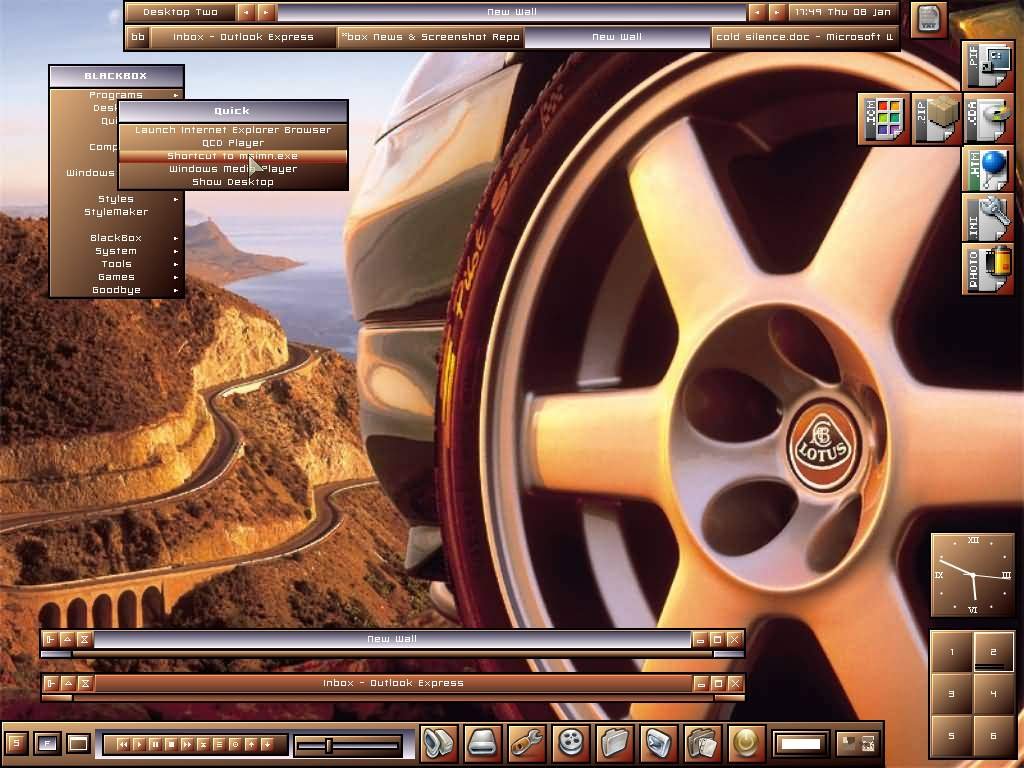1024x768 pixels.
Task: Switch to Inbox - Outlook Express task
Action: 243,37
